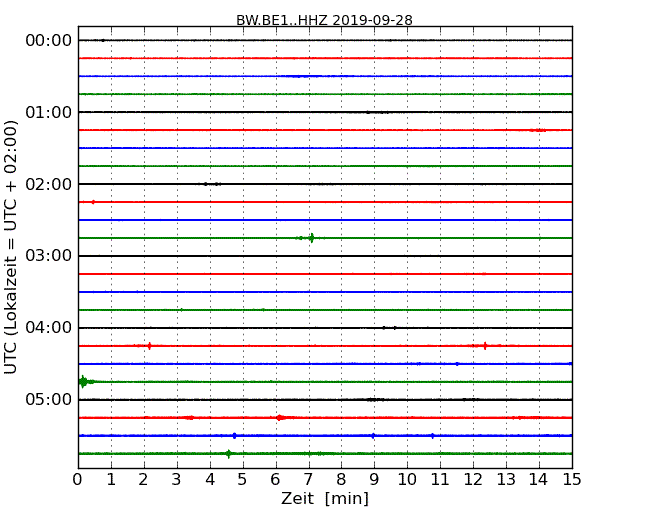Click x-axis tick label 15

click(x=572, y=479)
